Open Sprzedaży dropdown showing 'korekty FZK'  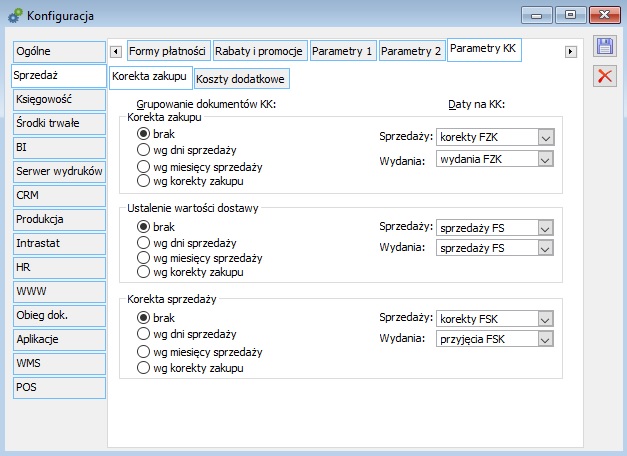[495, 137]
